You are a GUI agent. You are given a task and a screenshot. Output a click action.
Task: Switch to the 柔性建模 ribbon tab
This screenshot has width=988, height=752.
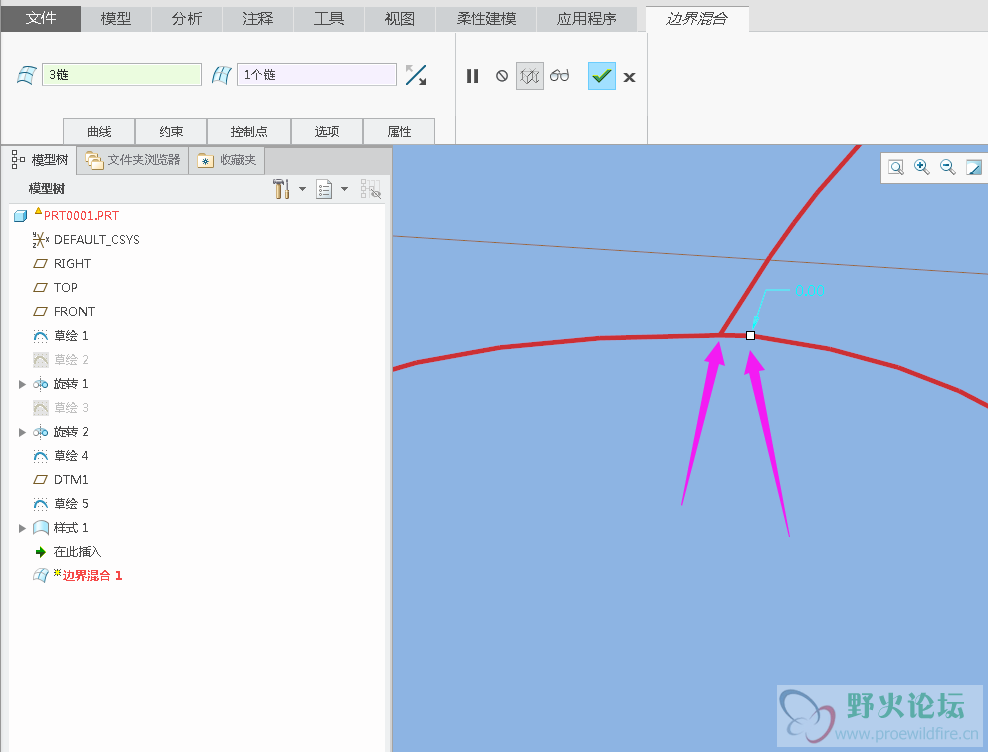(486, 19)
